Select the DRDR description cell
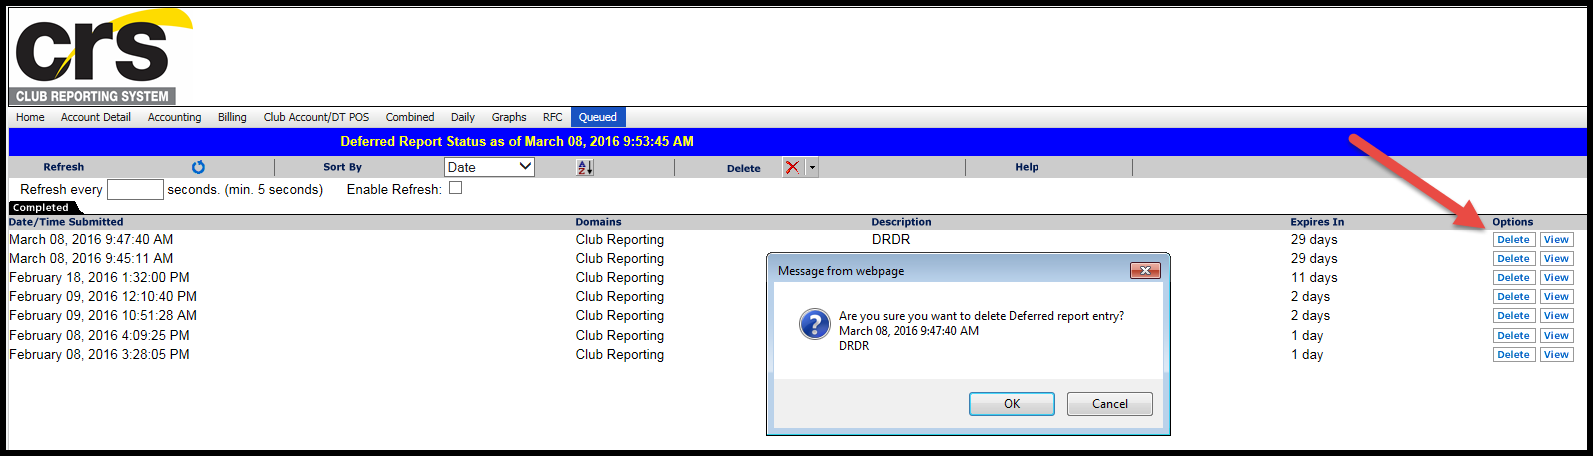Screen dimensions: 1593x456 pos(891,240)
